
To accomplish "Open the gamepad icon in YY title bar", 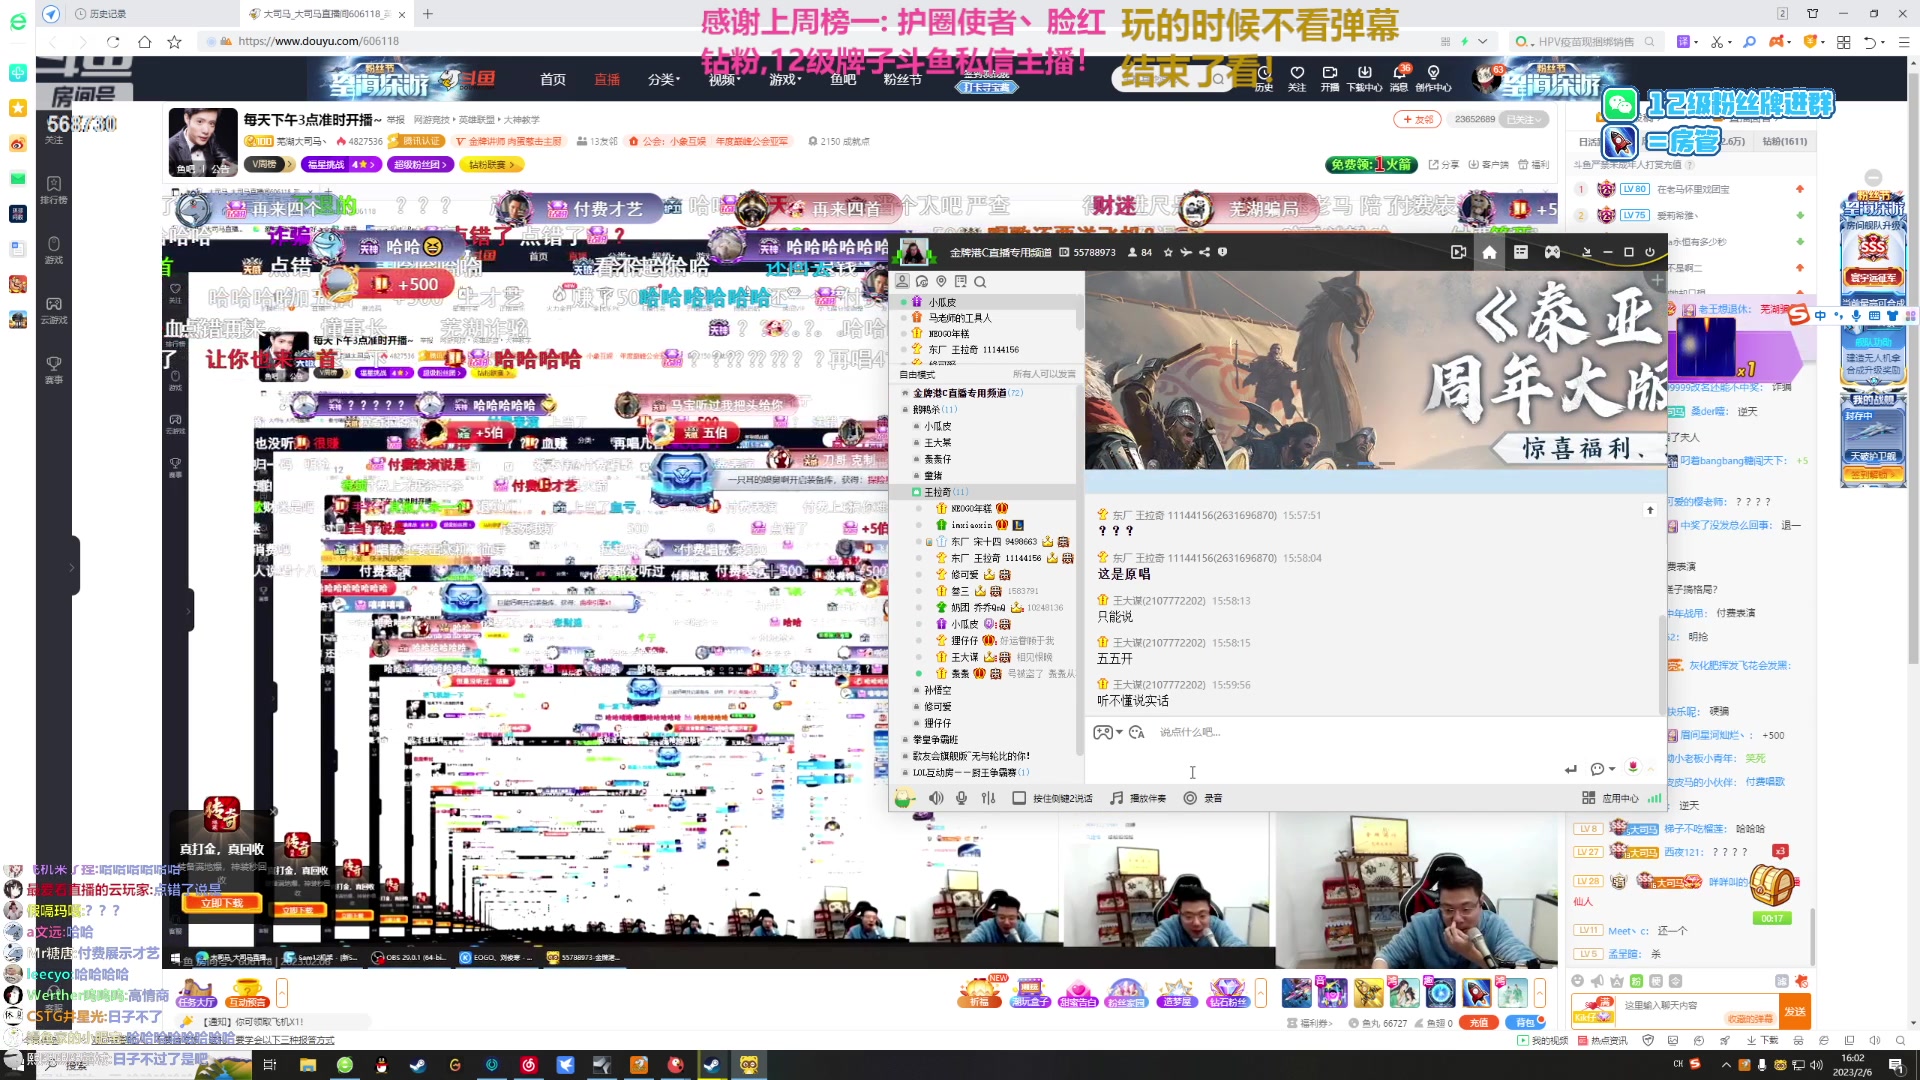I will [1552, 252].
